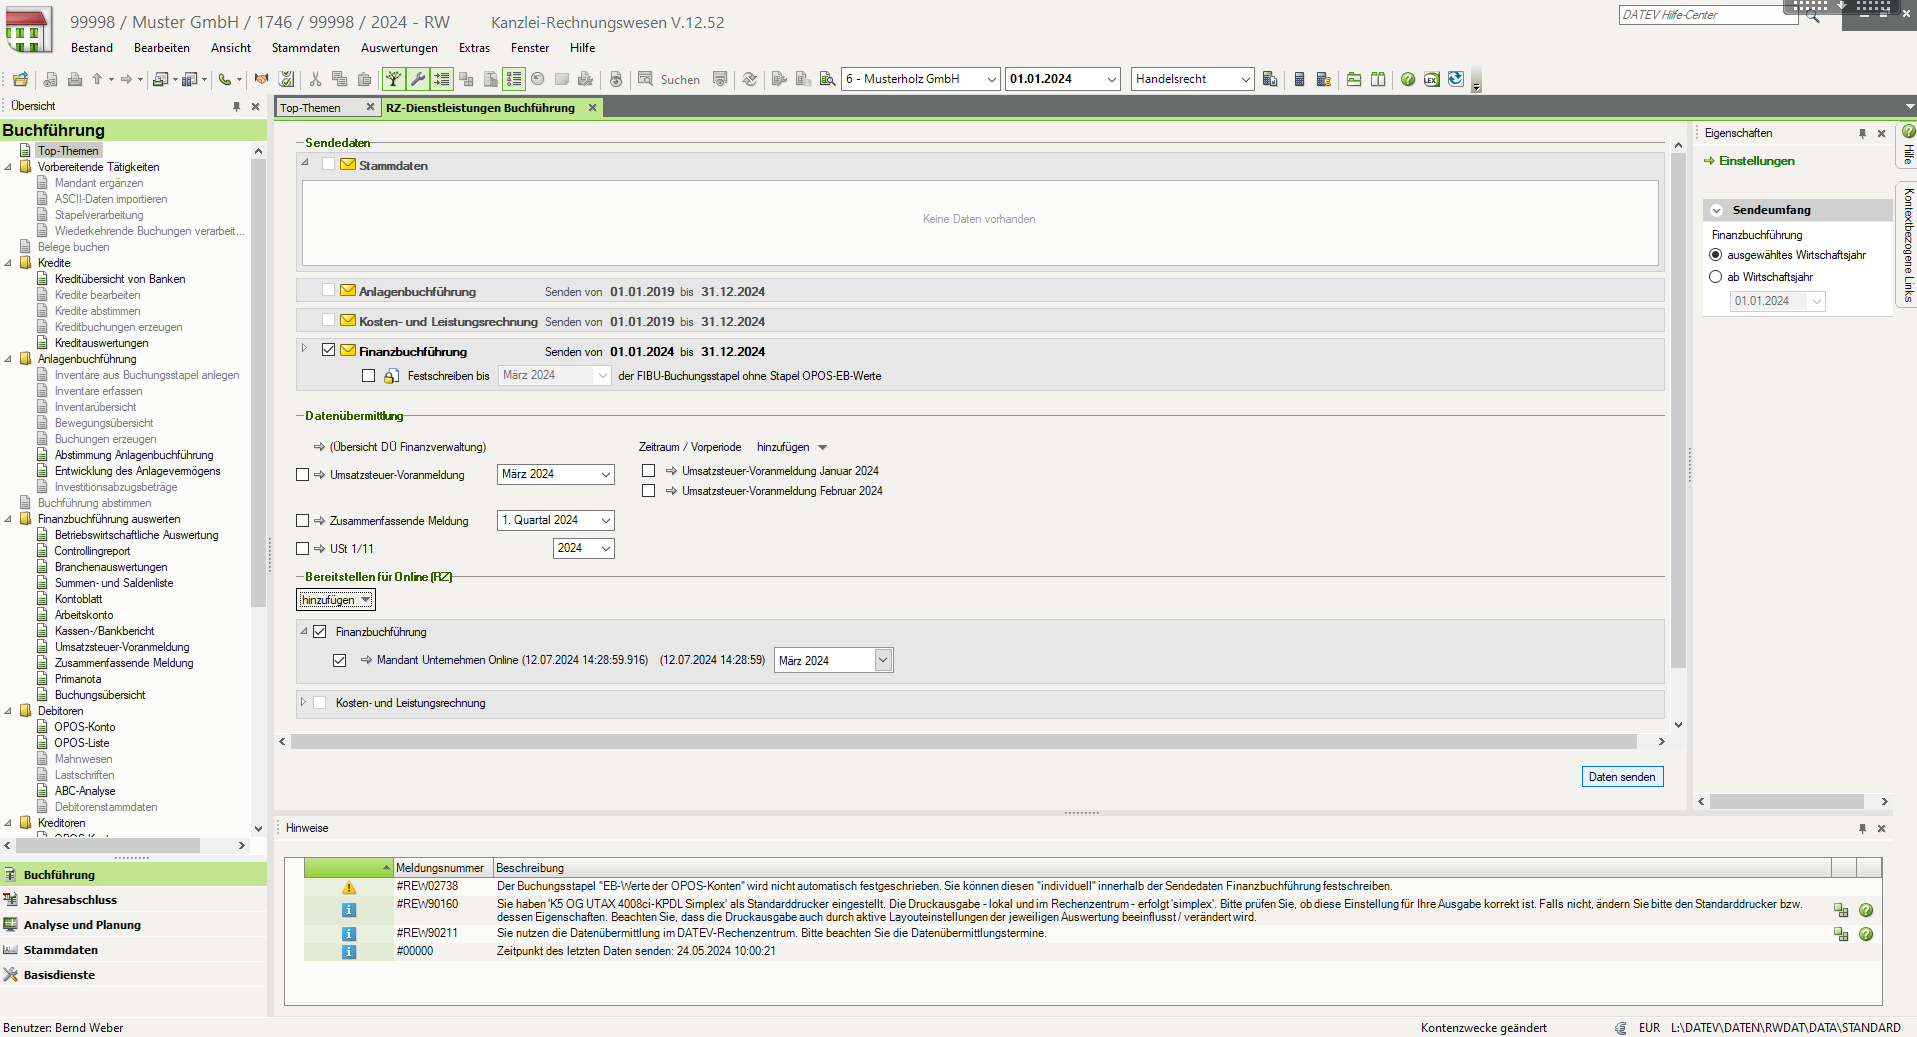Open the Handelsrecht dropdown

[1192, 79]
